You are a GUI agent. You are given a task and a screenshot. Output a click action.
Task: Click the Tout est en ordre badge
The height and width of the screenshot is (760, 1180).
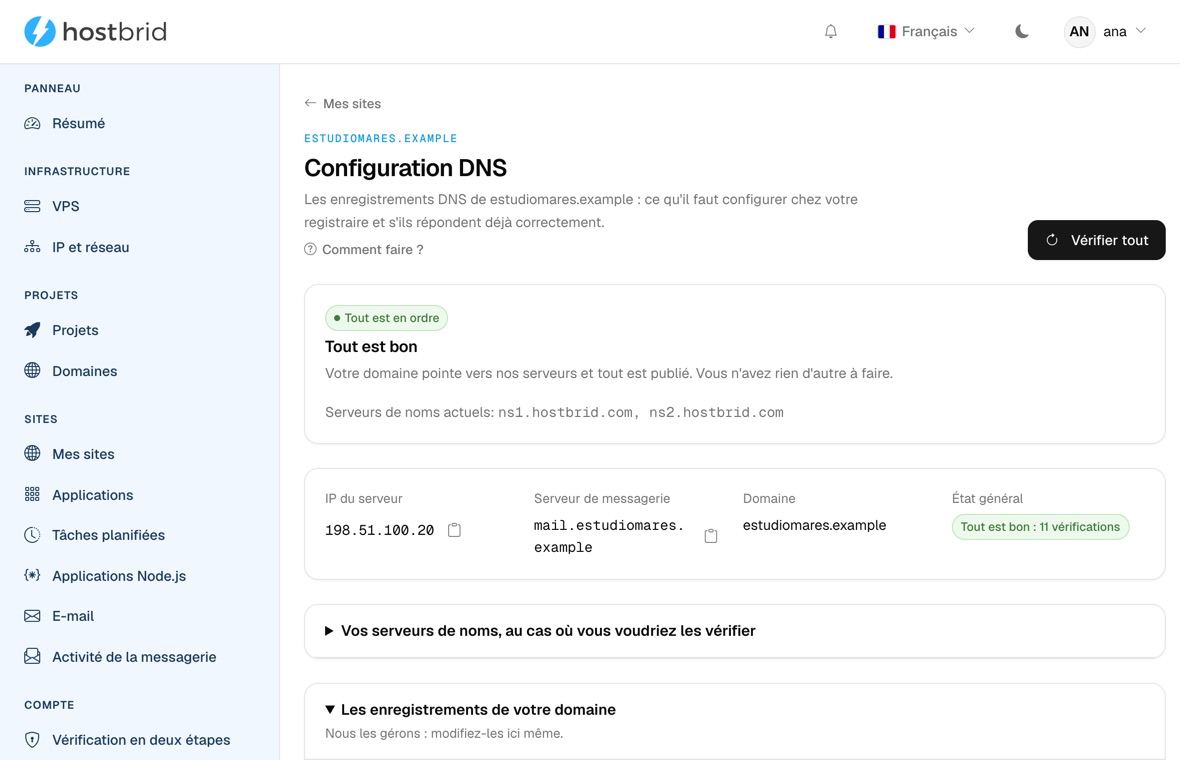pyautogui.click(x=386, y=318)
